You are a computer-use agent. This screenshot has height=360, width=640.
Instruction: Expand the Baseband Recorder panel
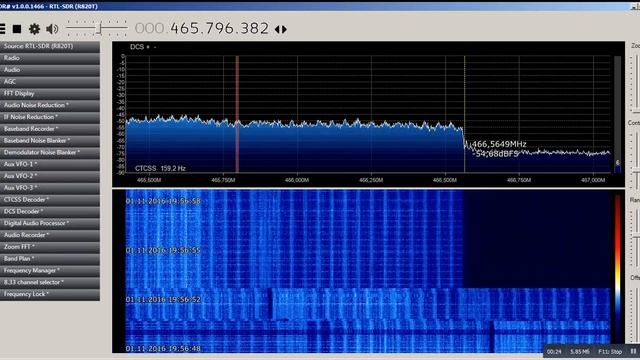[50, 129]
